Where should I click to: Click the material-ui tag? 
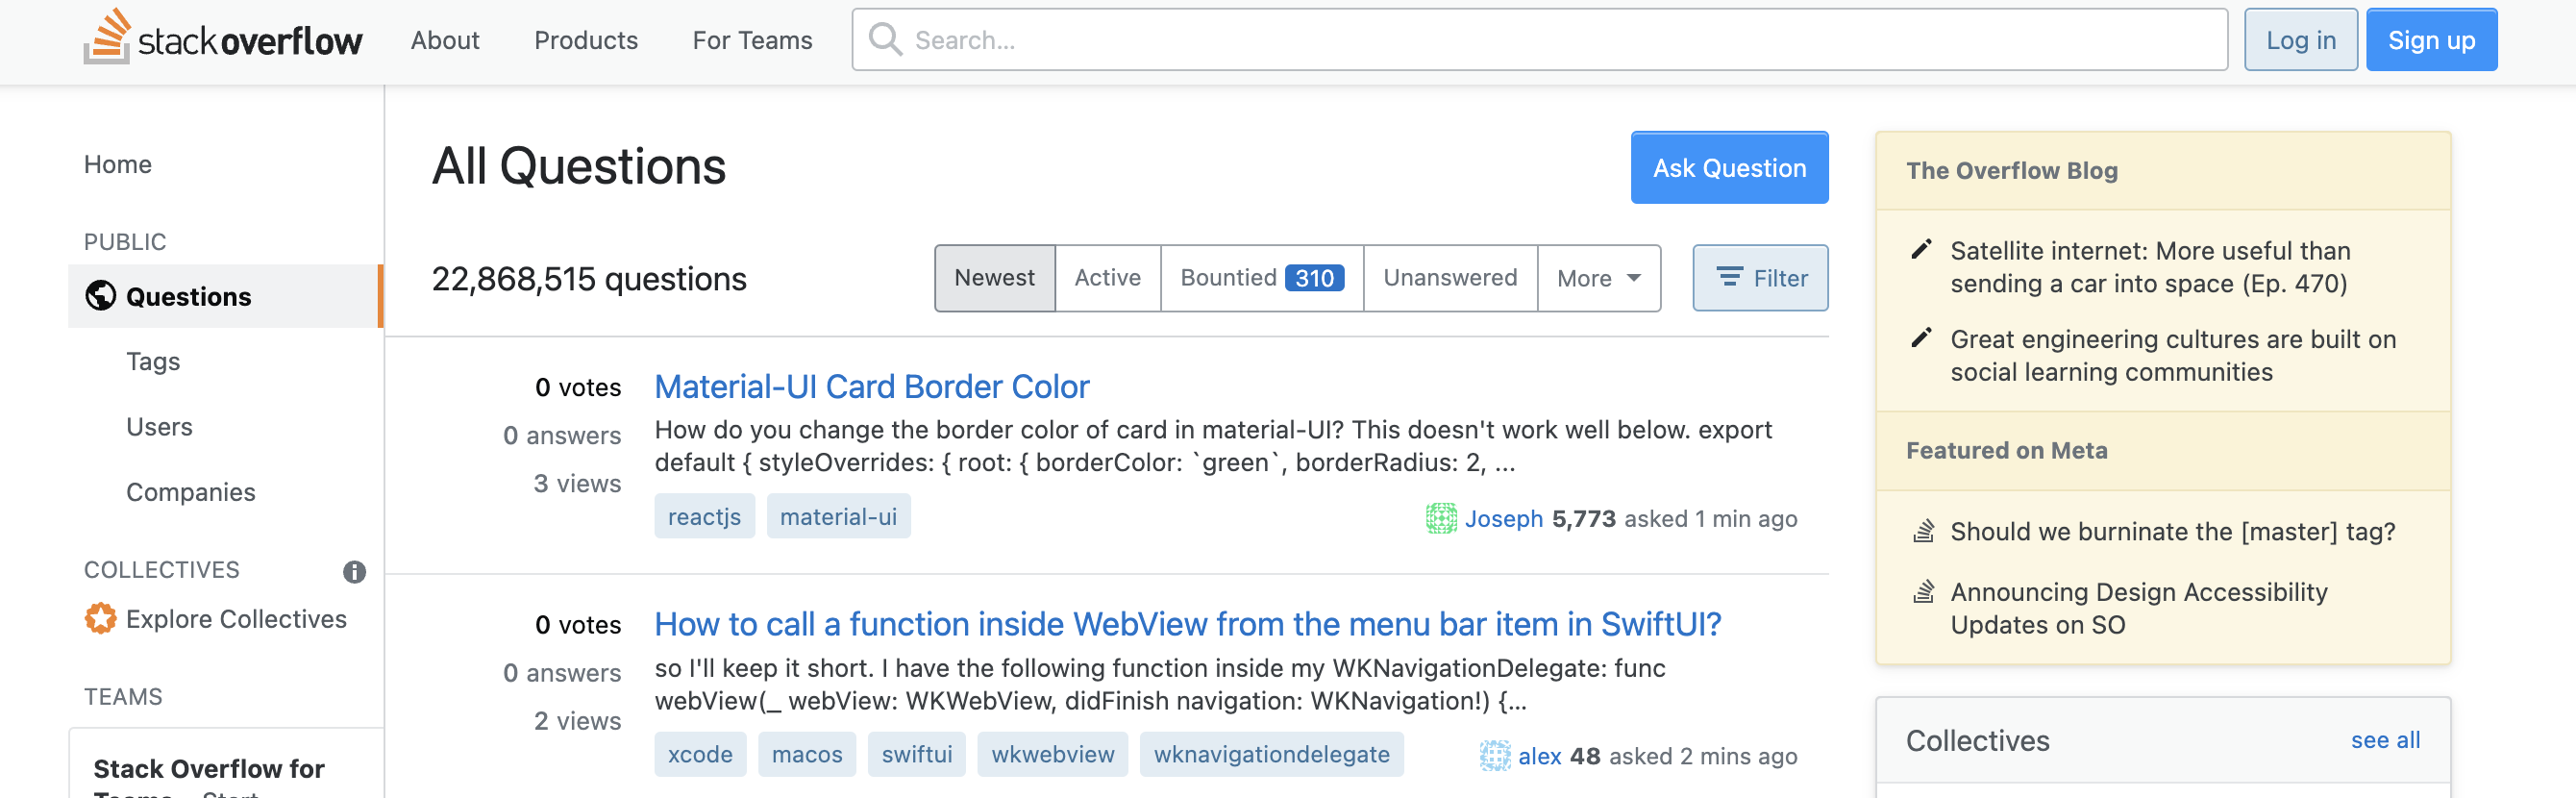pos(838,516)
